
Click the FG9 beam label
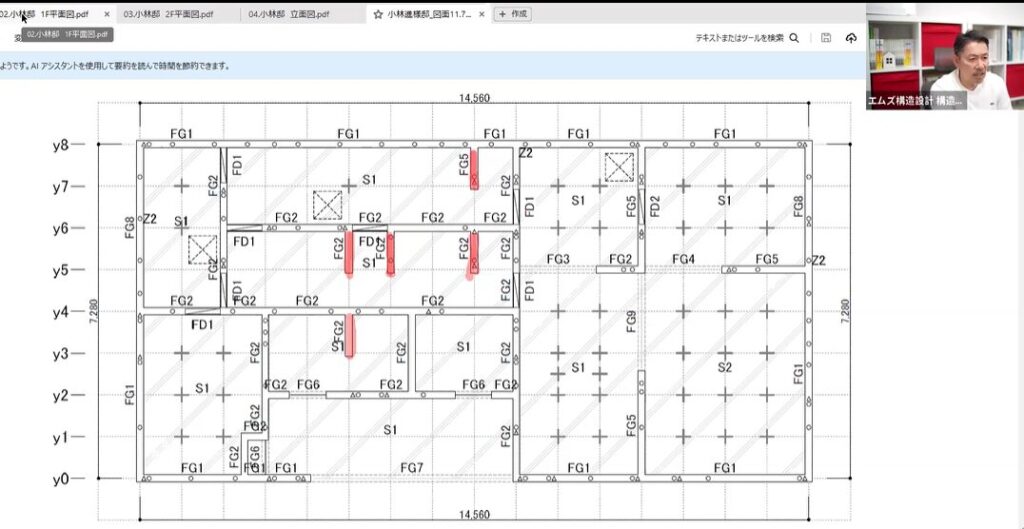[x=631, y=321]
